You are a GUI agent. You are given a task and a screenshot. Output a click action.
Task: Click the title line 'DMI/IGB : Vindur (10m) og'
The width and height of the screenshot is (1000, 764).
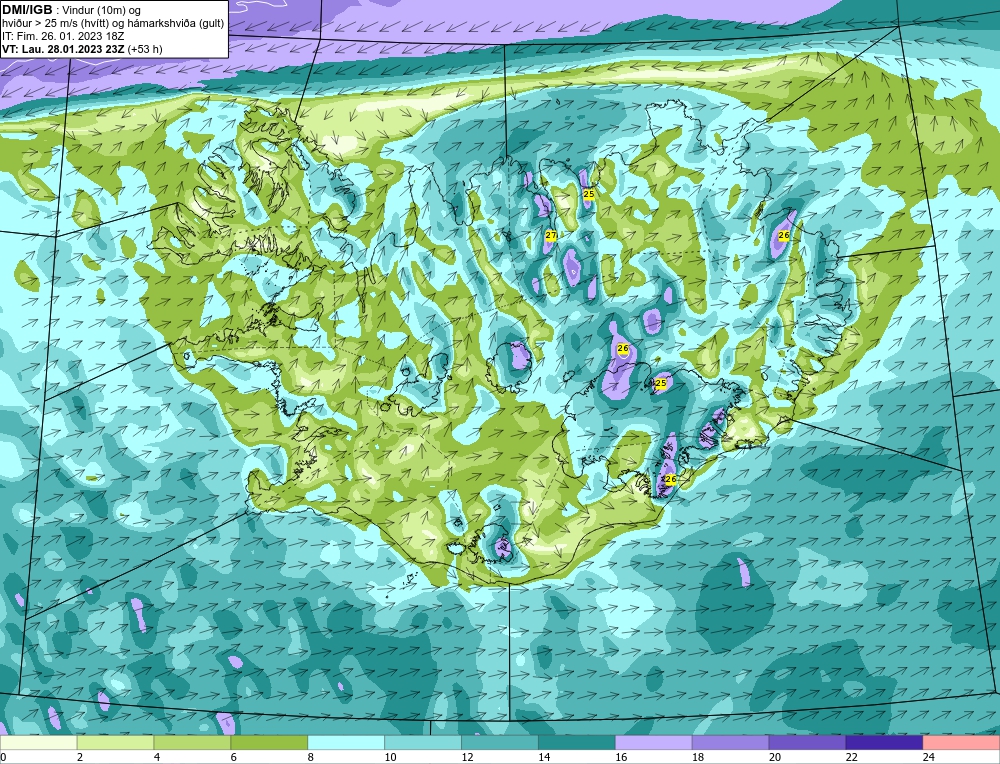[72, 9]
